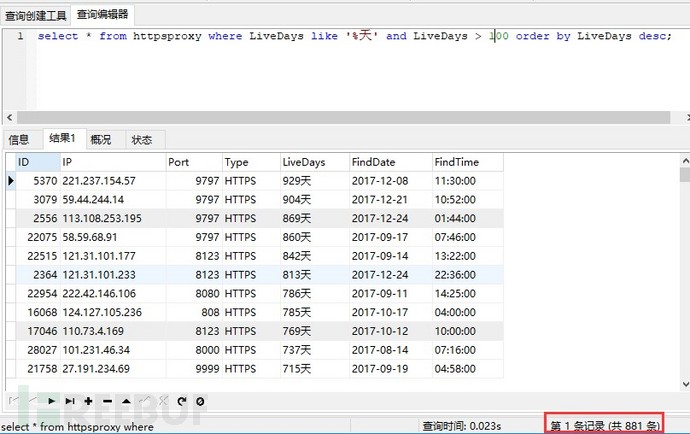This screenshot has width=690, height=434.
Task: Open the 信息 results tab
Action: click(18, 140)
